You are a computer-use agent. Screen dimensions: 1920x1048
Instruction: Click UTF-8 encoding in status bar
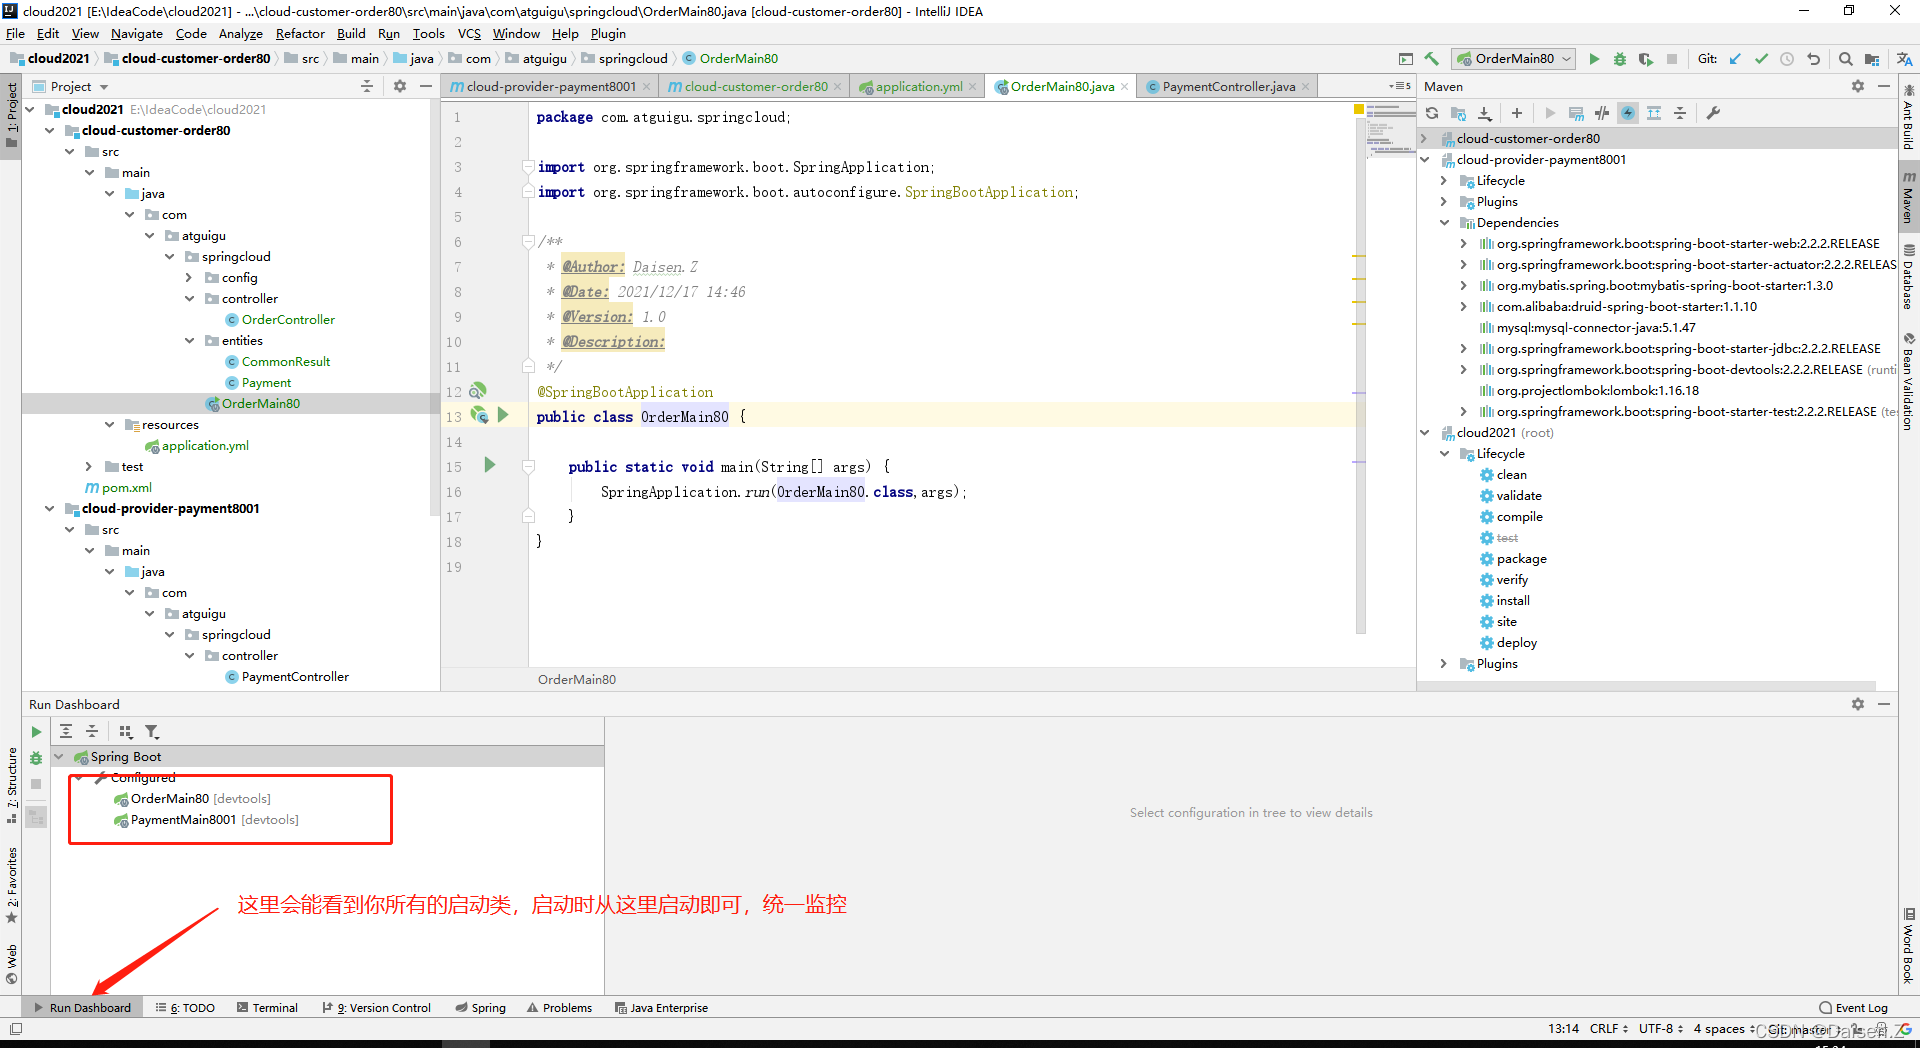click(x=1660, y=1028)
